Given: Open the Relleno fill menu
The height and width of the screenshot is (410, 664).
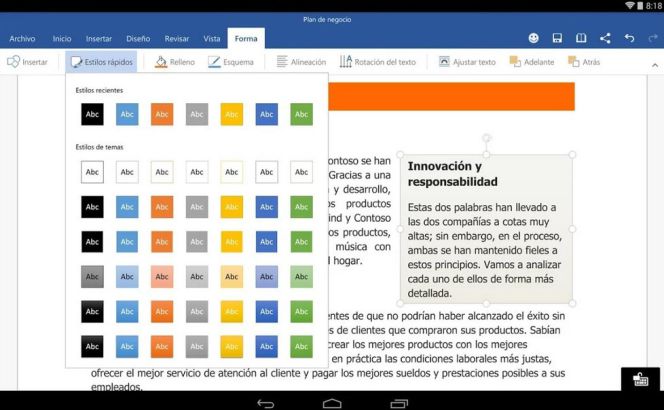Looking at the screenshot, I should [175, 62].
